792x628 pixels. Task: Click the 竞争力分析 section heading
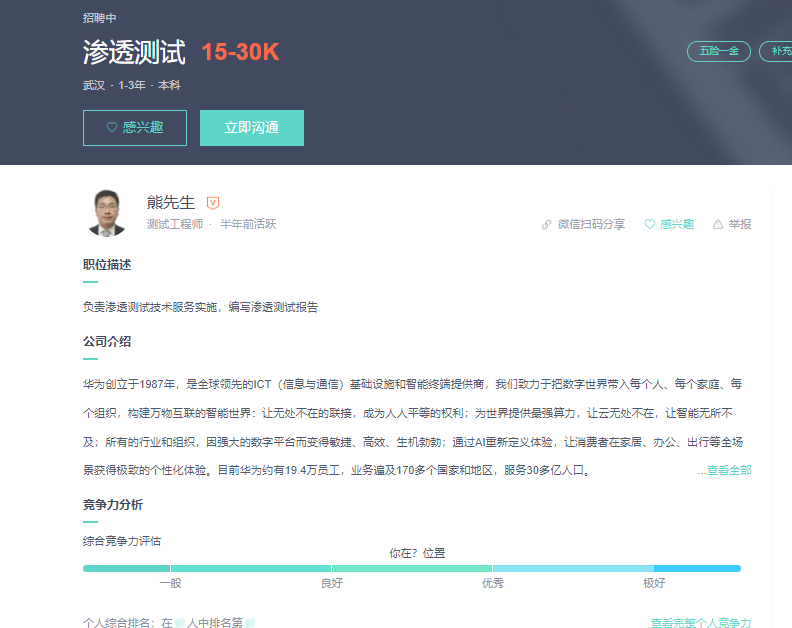tap(113, 505)
